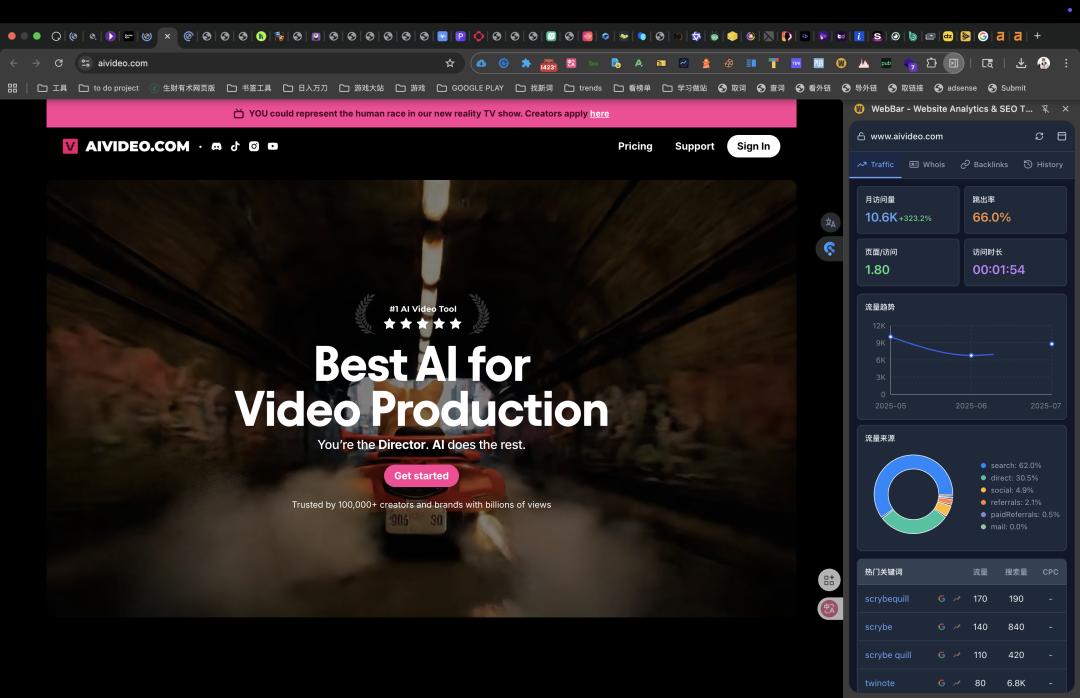Click the 2025-06 point on traffic chart
The height and width of the screenshot is (698, 1080).
coord(971,356)
